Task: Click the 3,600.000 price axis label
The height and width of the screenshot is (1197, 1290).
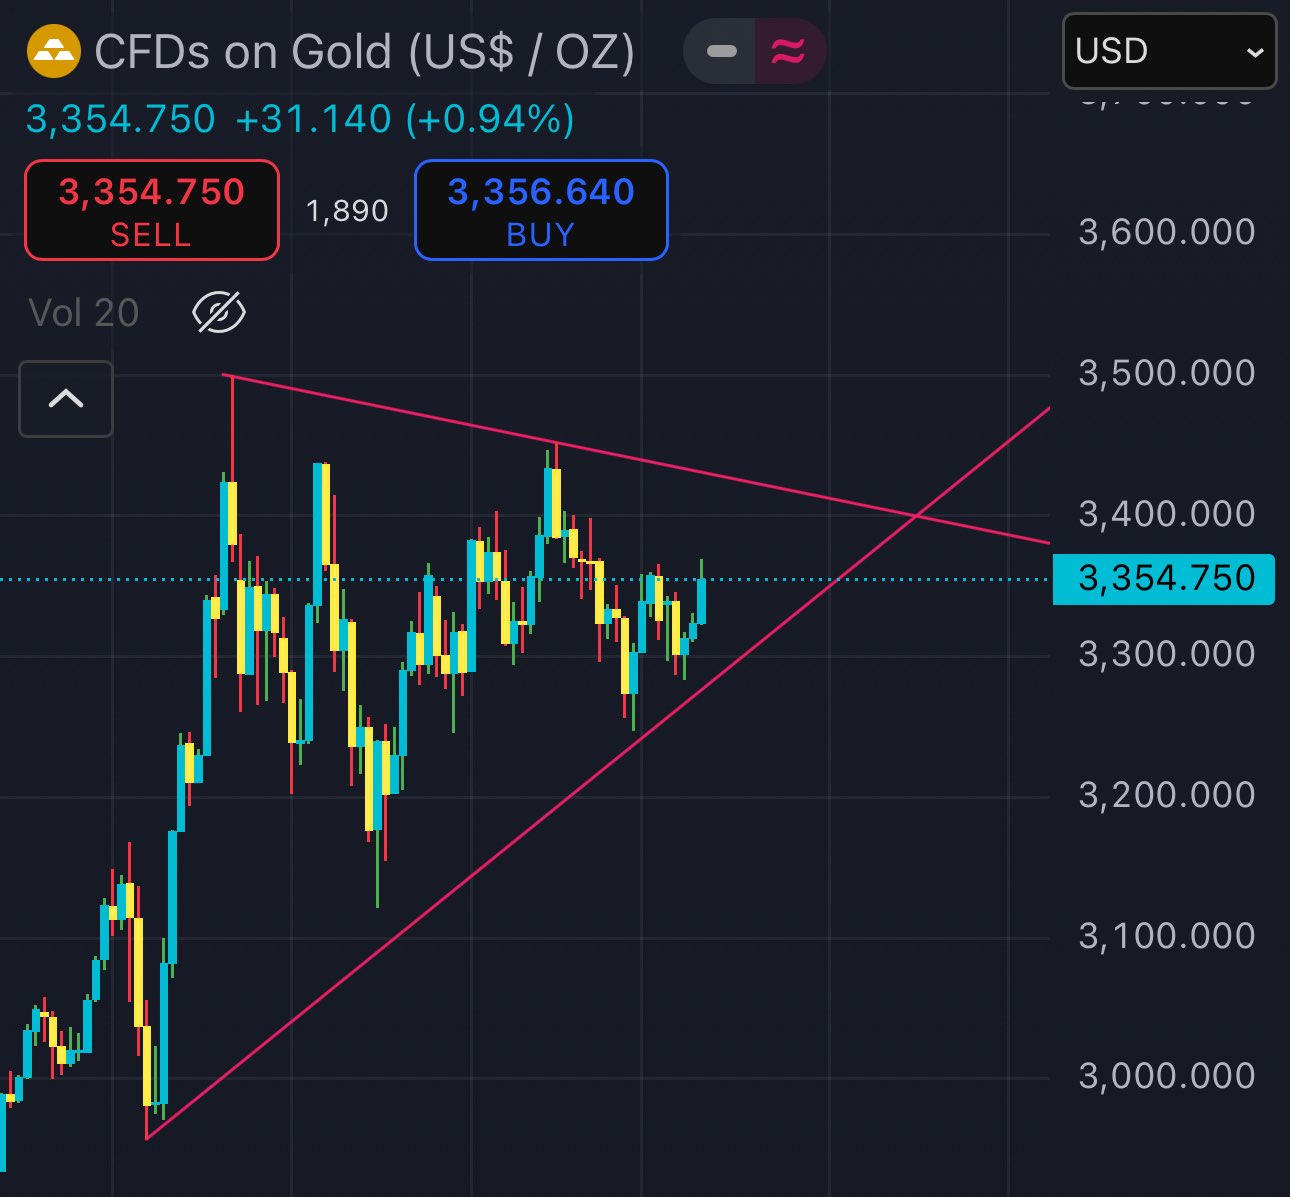Action: [1166, 232]
